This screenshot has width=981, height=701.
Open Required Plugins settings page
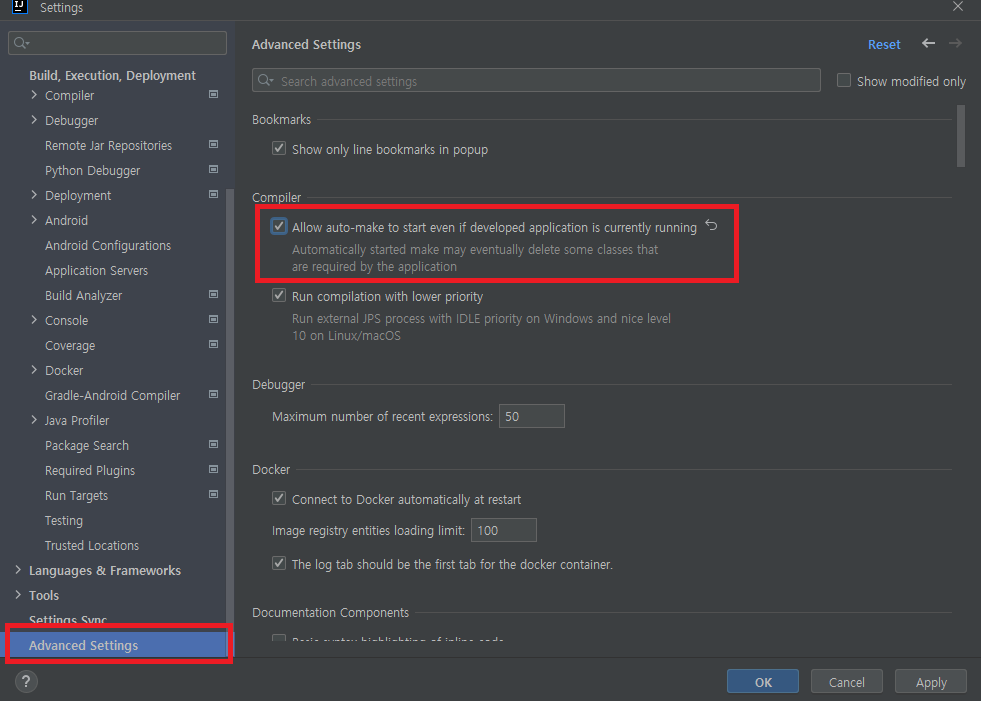coord(90,470)
